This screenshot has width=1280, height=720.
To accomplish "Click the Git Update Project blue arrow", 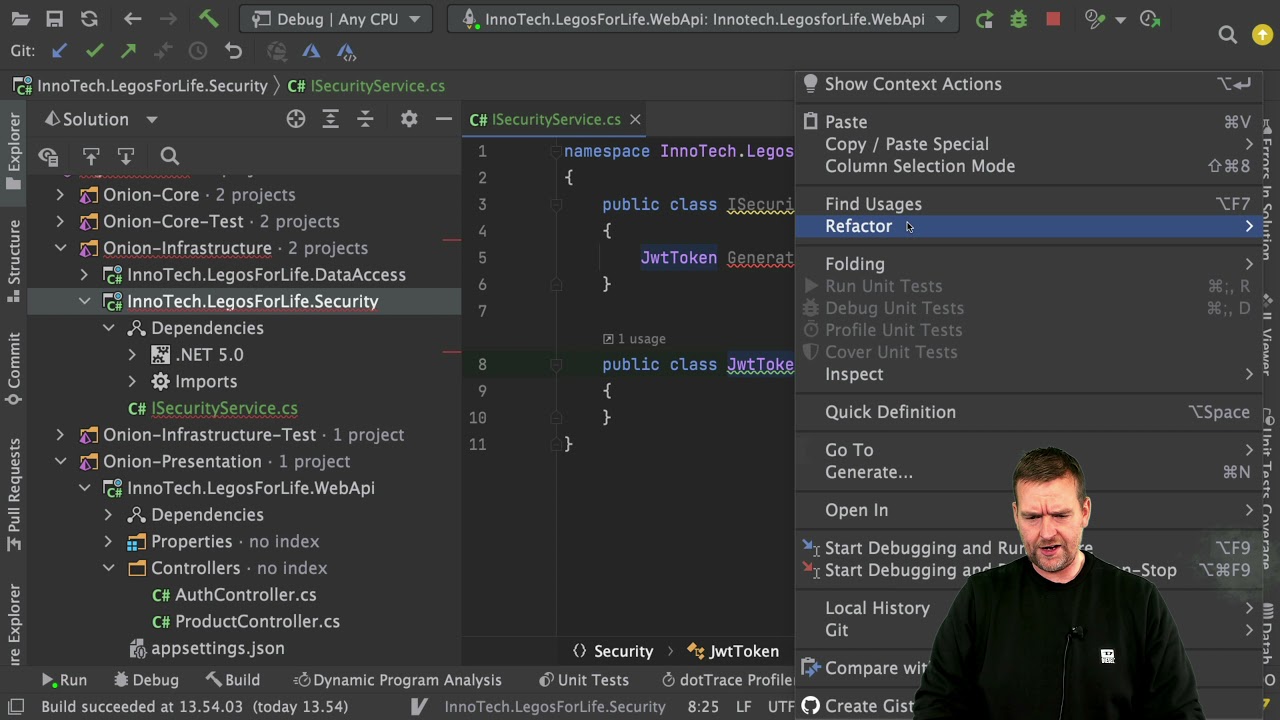I will click(59, 51).
